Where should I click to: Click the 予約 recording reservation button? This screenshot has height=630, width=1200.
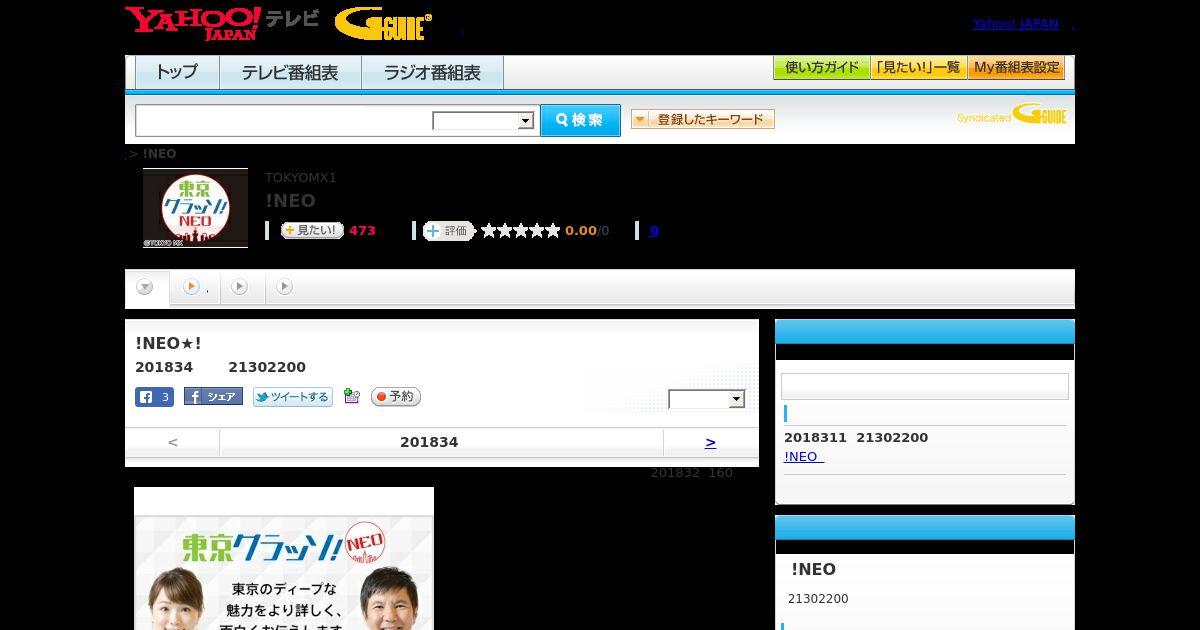[x=396, y=397]
